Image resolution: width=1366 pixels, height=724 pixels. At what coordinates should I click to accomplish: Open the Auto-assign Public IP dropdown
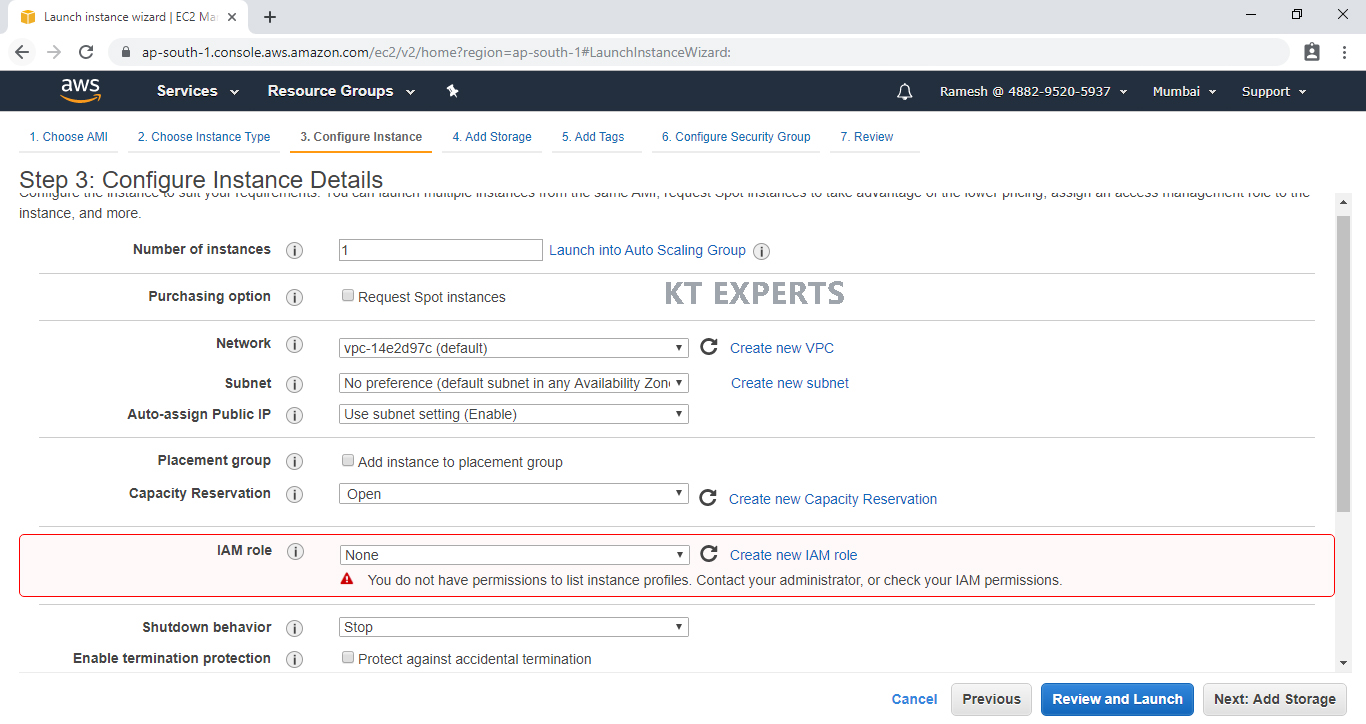514,414
